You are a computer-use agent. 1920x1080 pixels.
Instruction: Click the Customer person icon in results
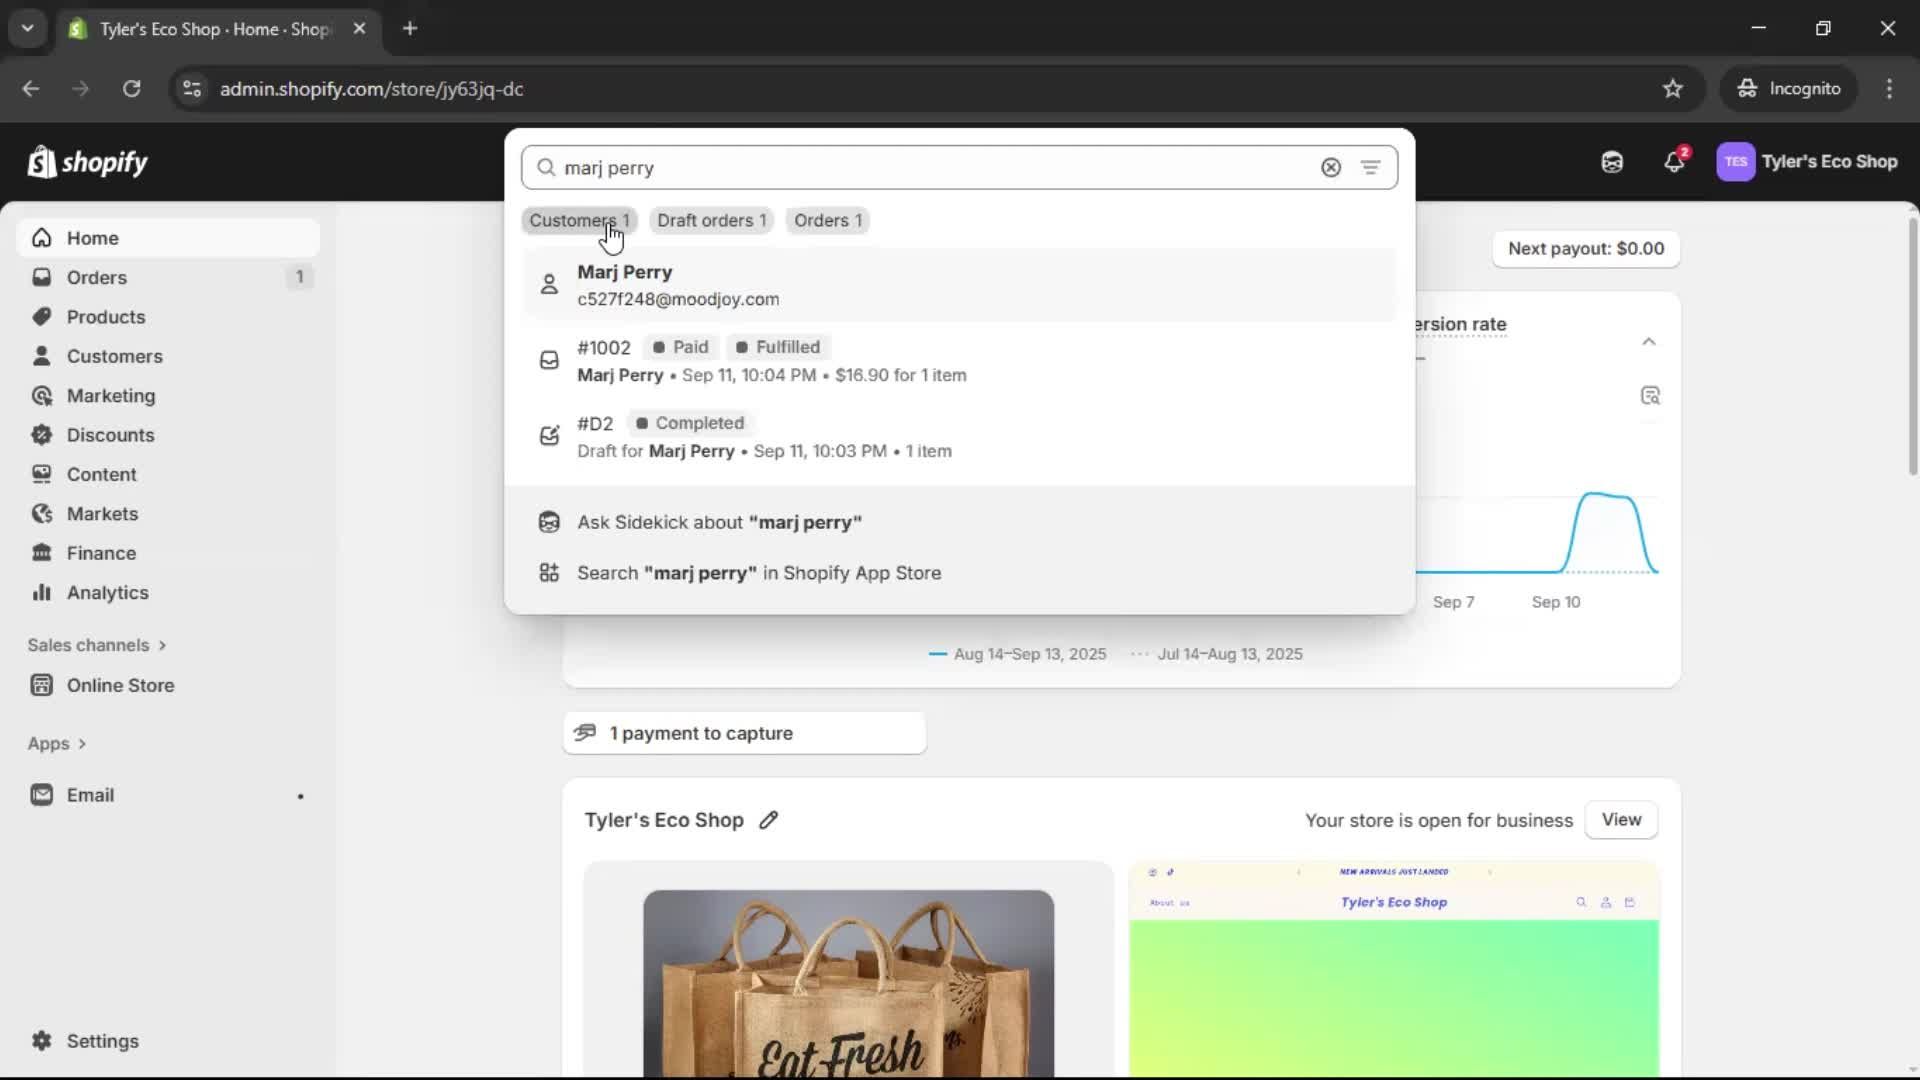click(x=549, y=285)
